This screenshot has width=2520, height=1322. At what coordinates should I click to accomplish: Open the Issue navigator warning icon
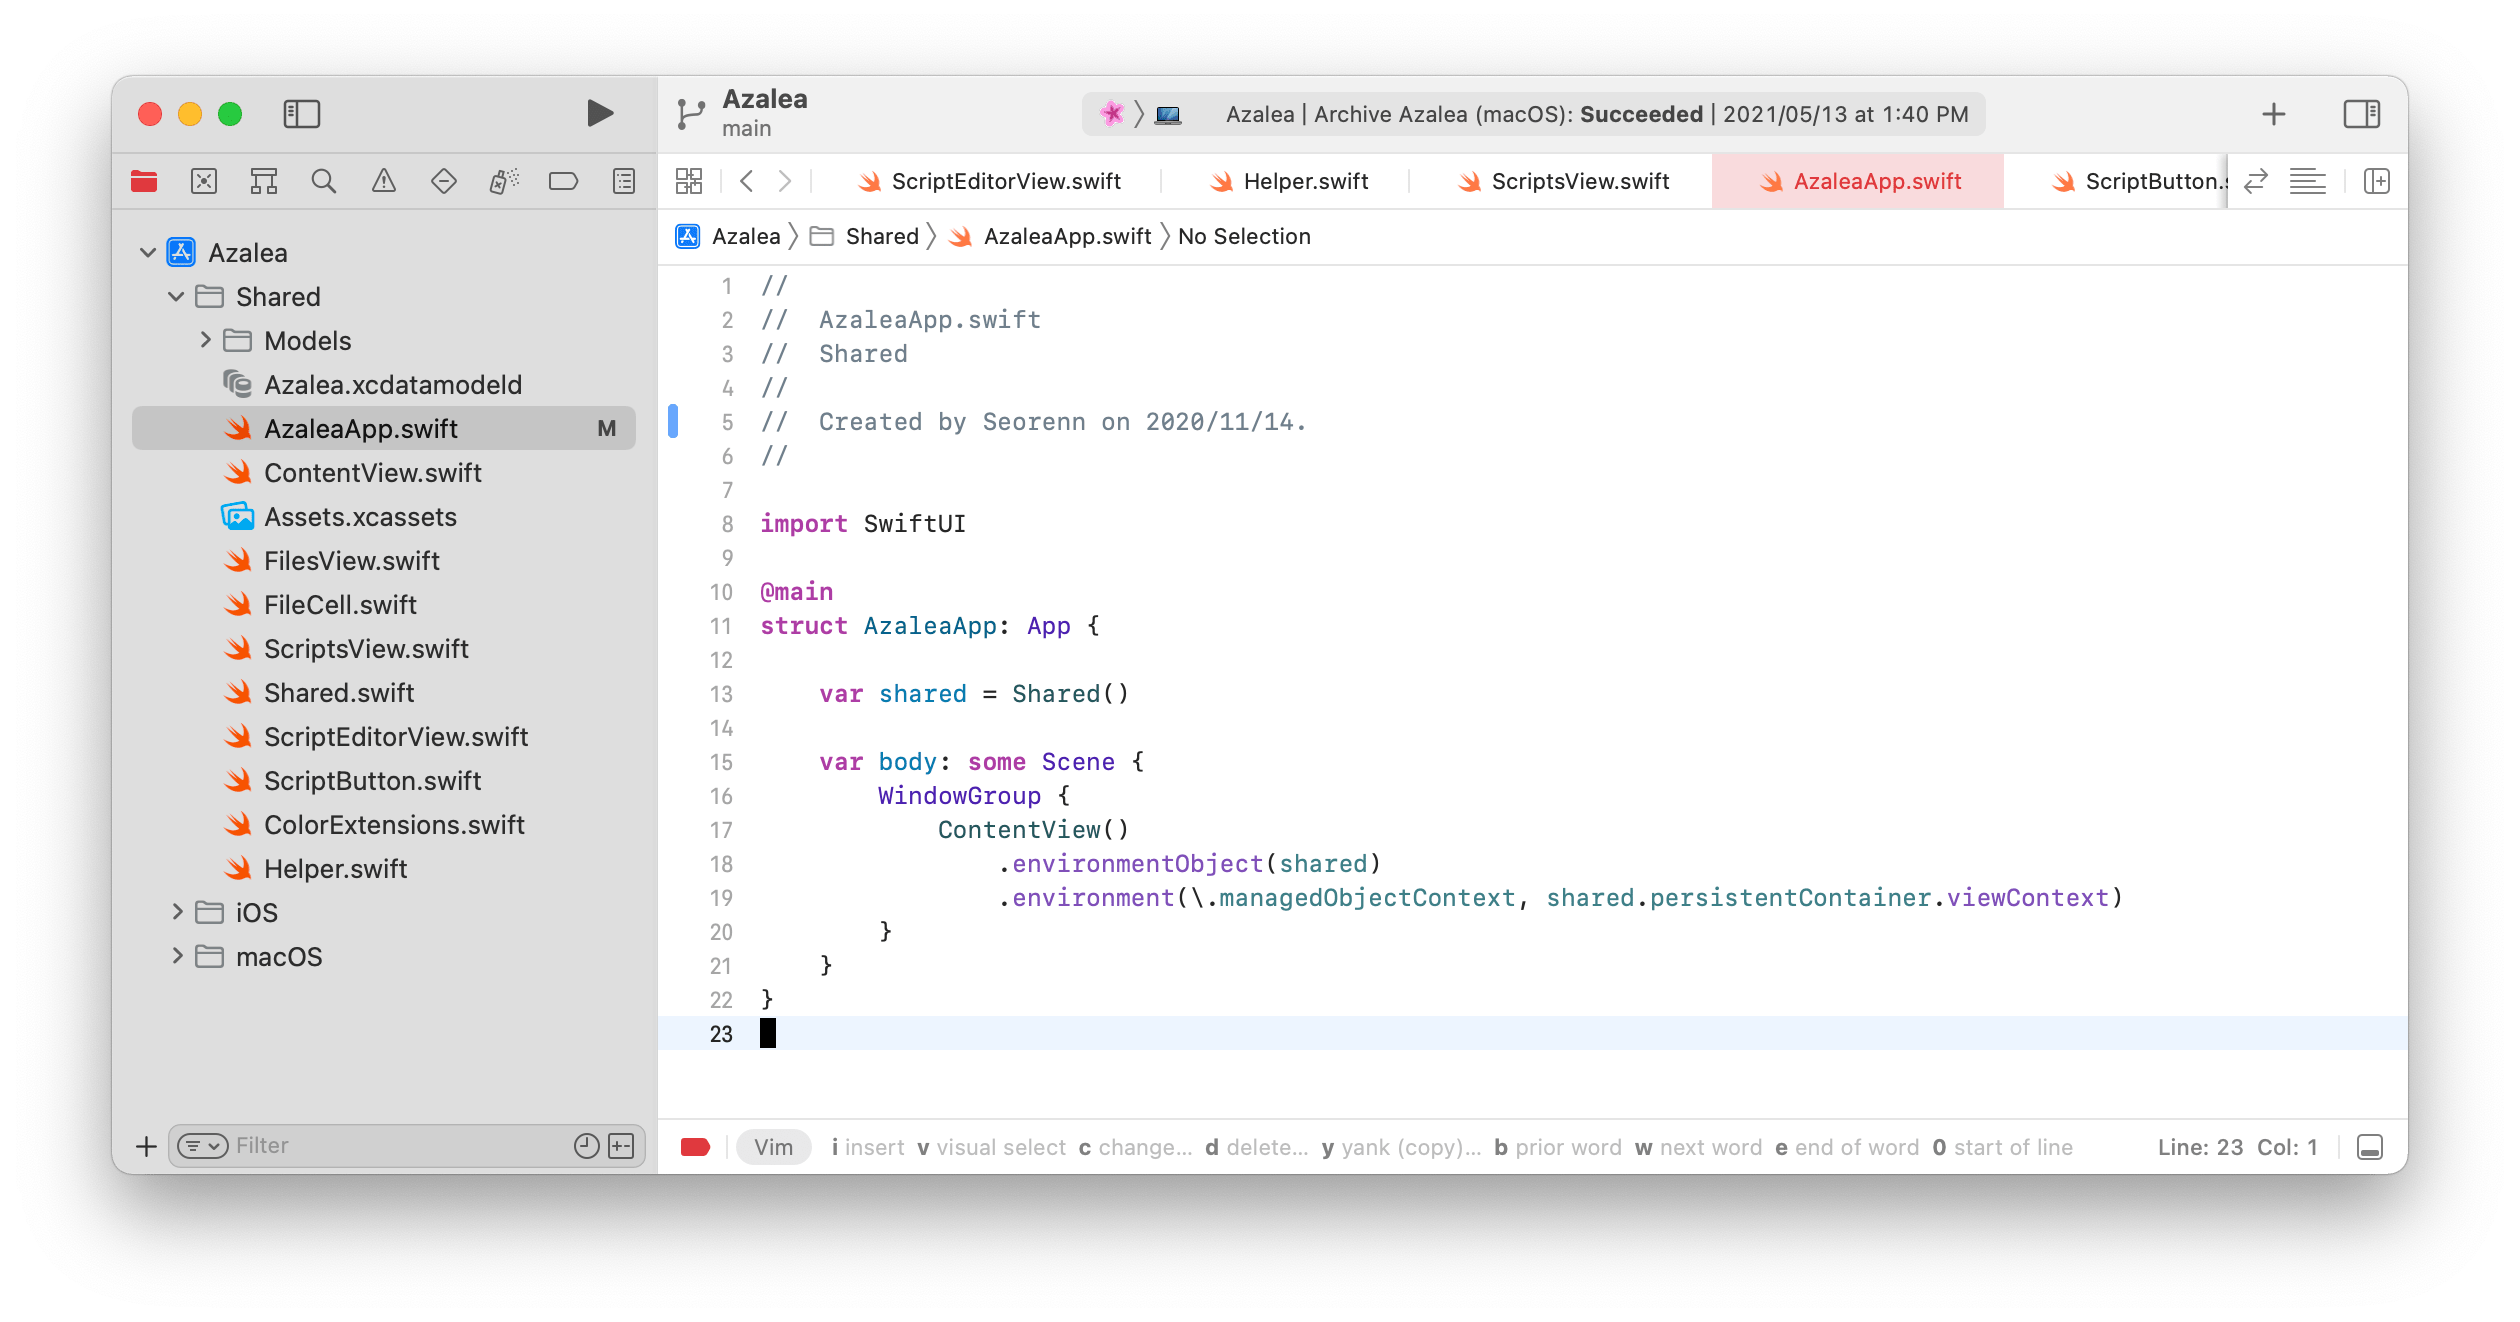coord(384,181)
